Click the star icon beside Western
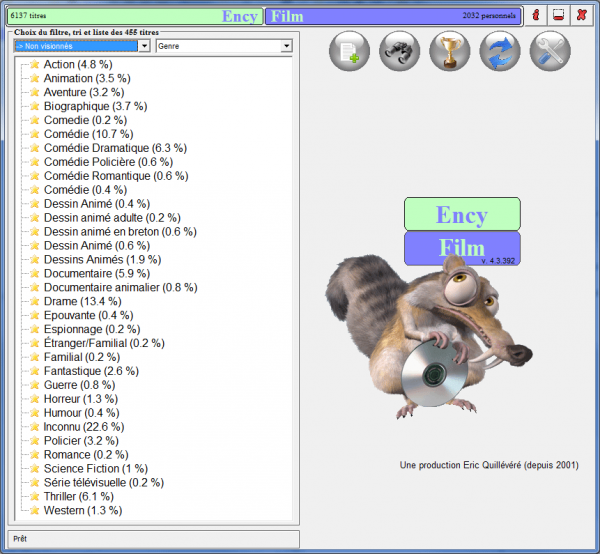600x554 pixels. pos(34,511)
